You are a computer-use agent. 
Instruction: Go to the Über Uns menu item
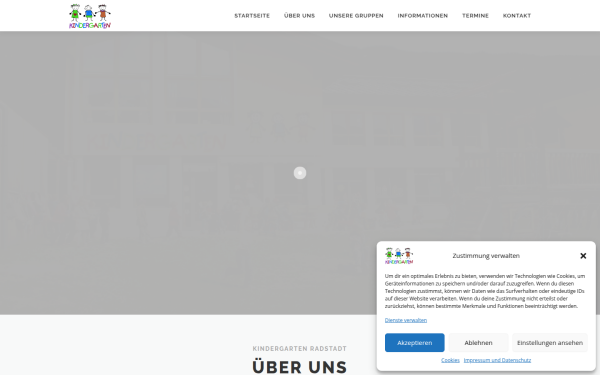point(299,16)
